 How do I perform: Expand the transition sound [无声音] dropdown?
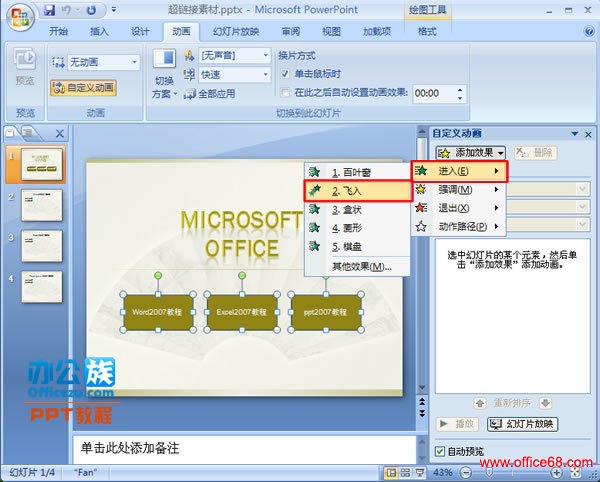(266, 55)
